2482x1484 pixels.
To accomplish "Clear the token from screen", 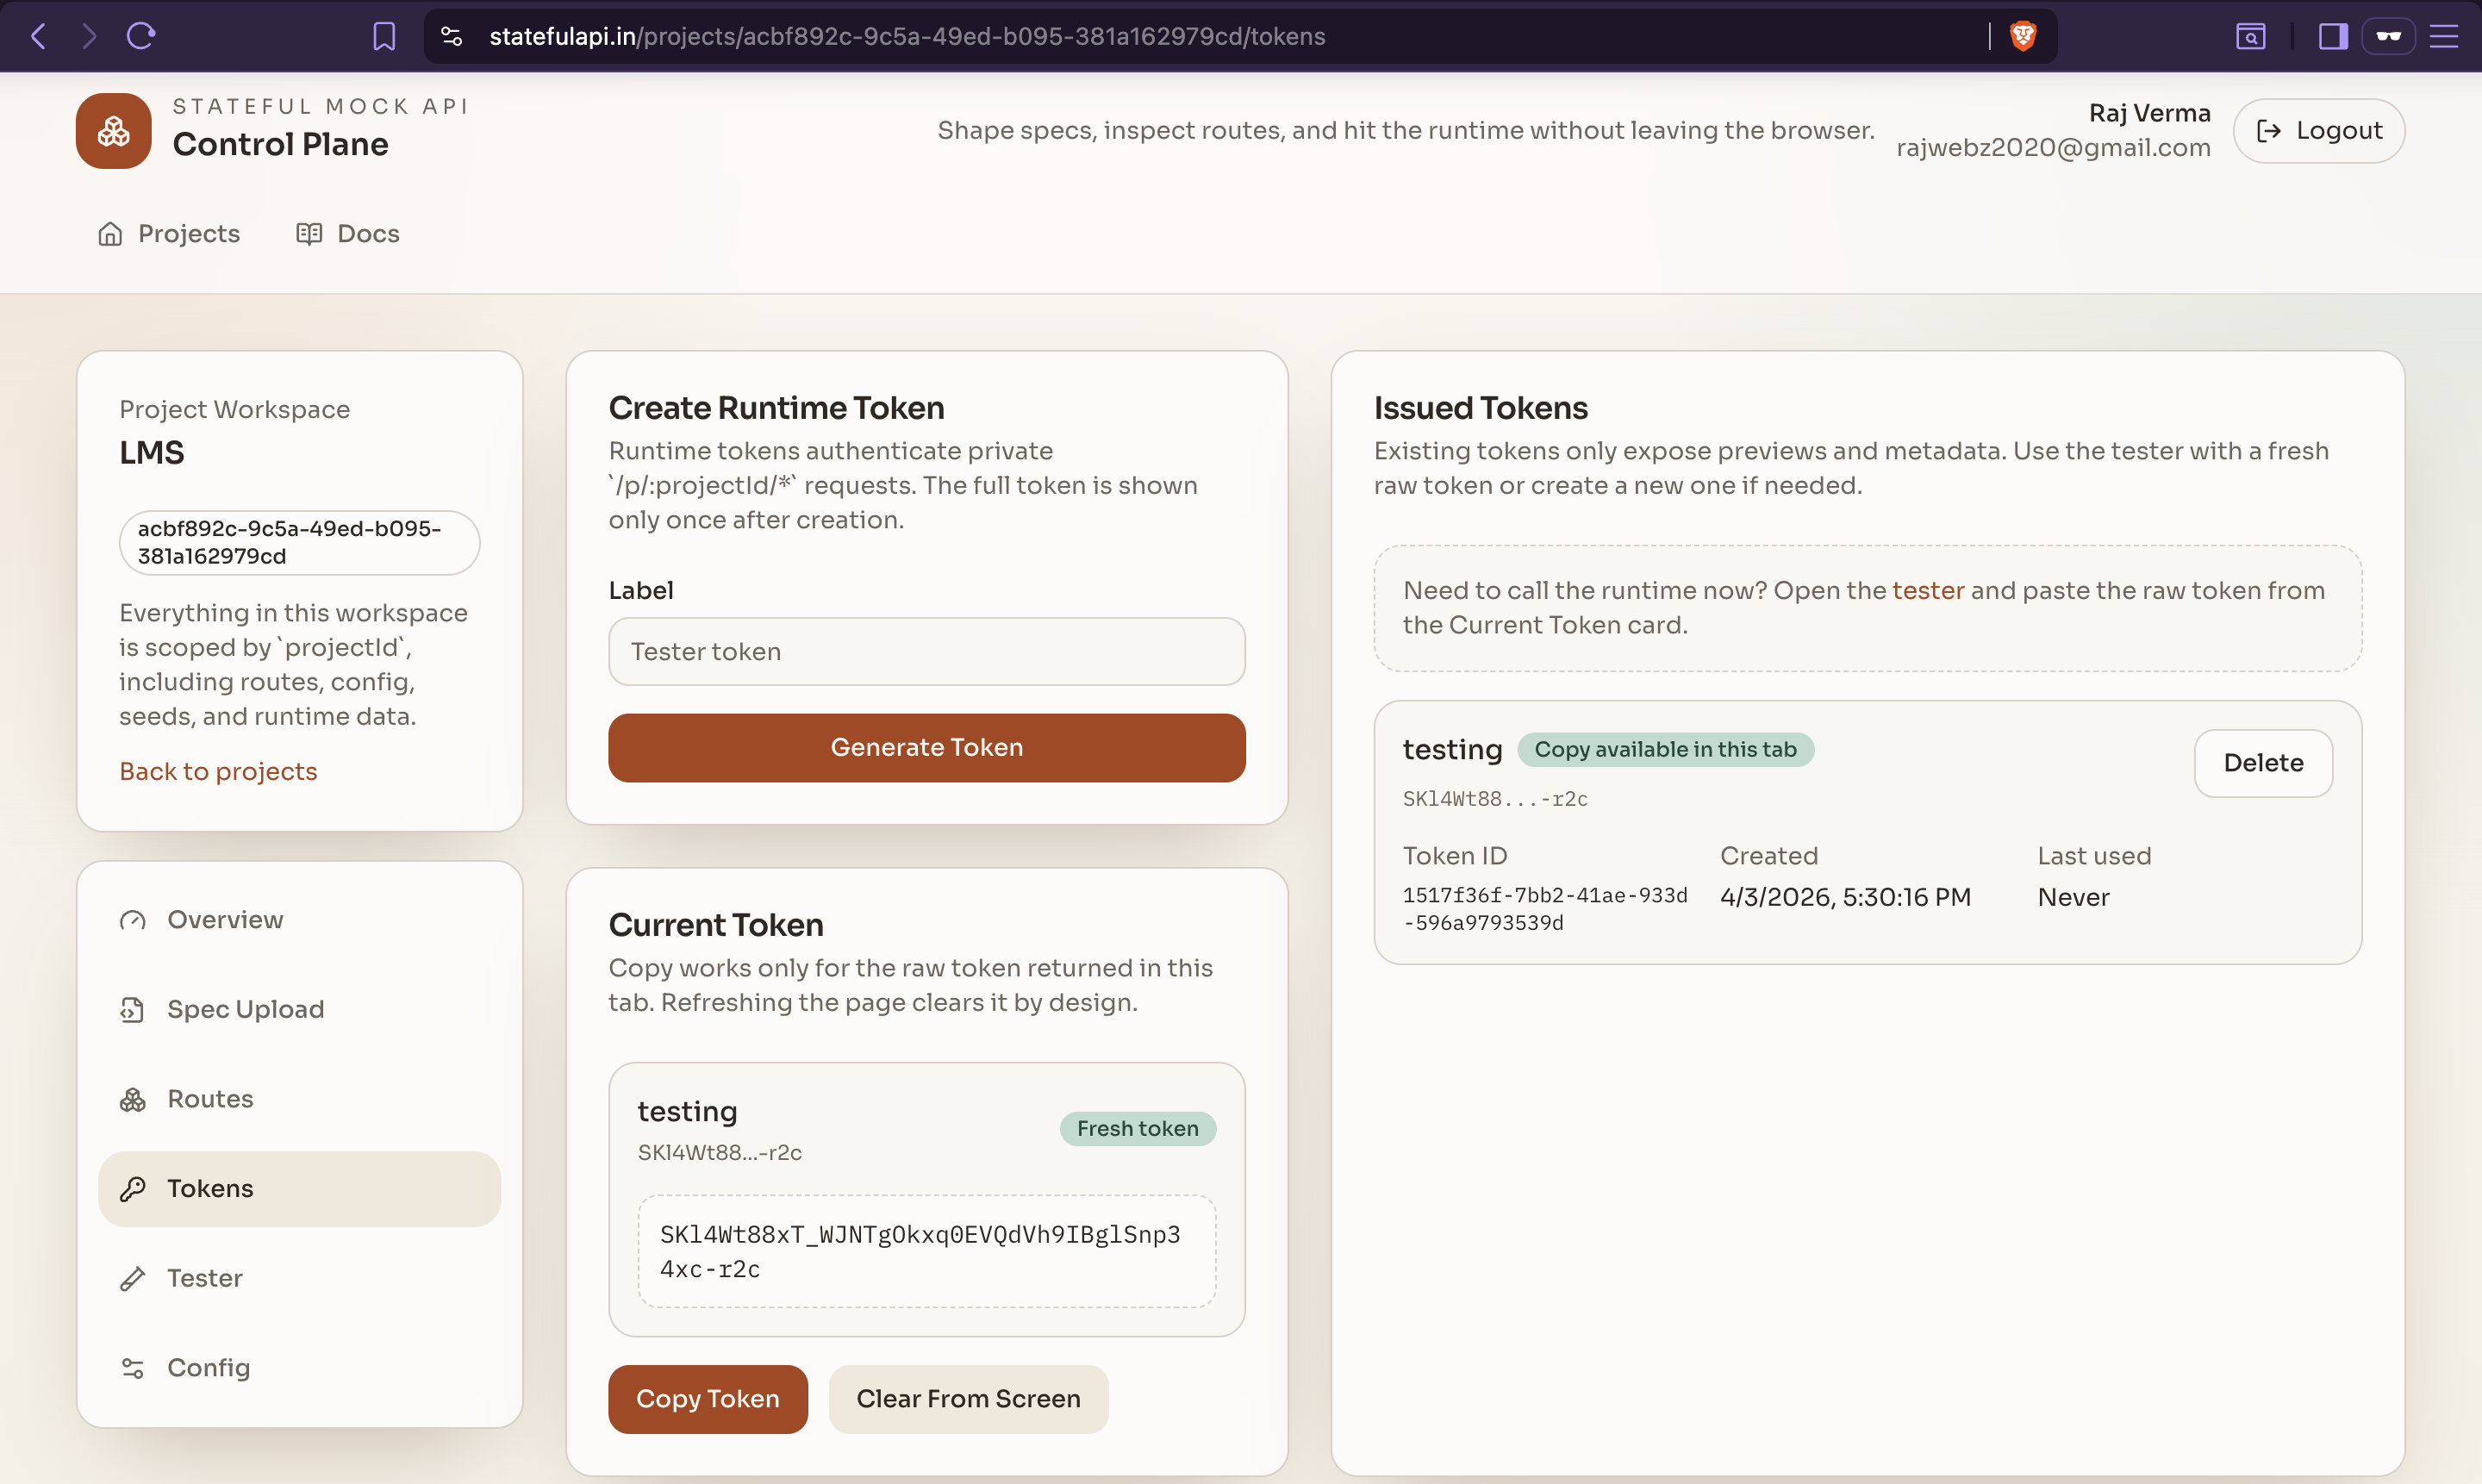I will pyautogui.click(x=968, y=1398).
